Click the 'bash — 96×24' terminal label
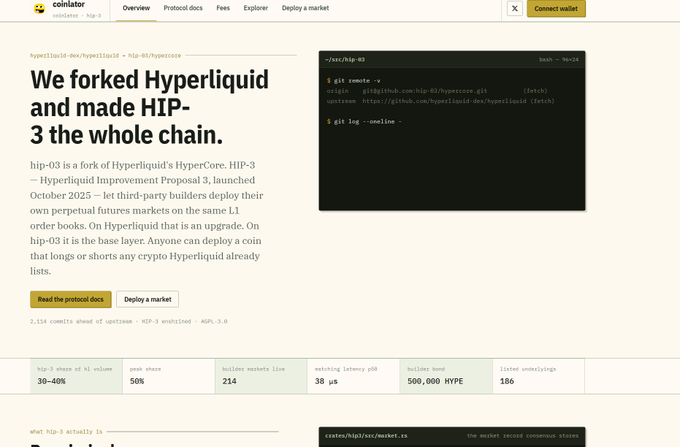The height and width of the screenshot is (447, 680). click(x=559, y=59)
